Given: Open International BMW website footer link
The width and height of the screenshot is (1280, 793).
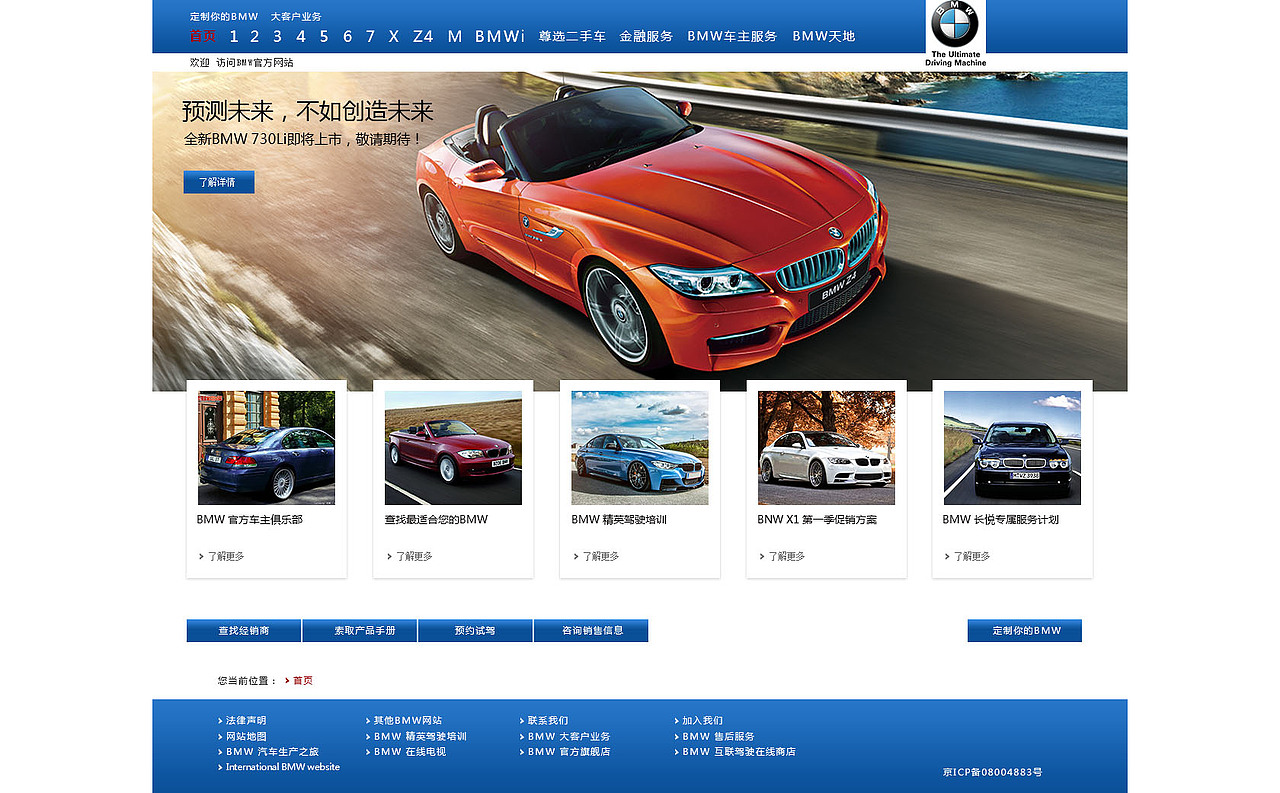Looking at the screenshot, I should pos(283,767).
